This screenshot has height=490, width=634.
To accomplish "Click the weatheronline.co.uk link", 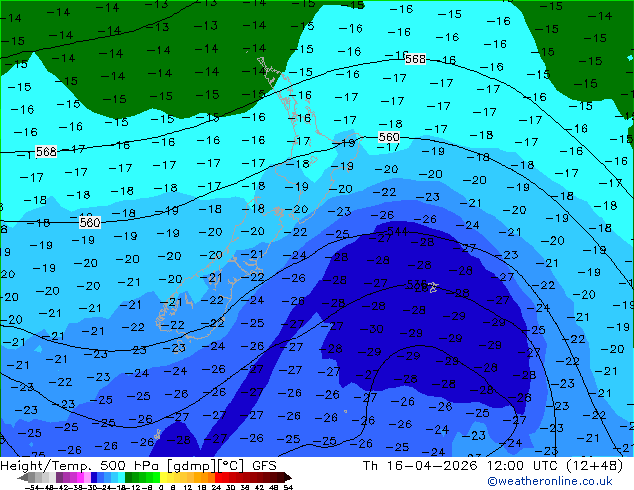I will pos(550,481).
